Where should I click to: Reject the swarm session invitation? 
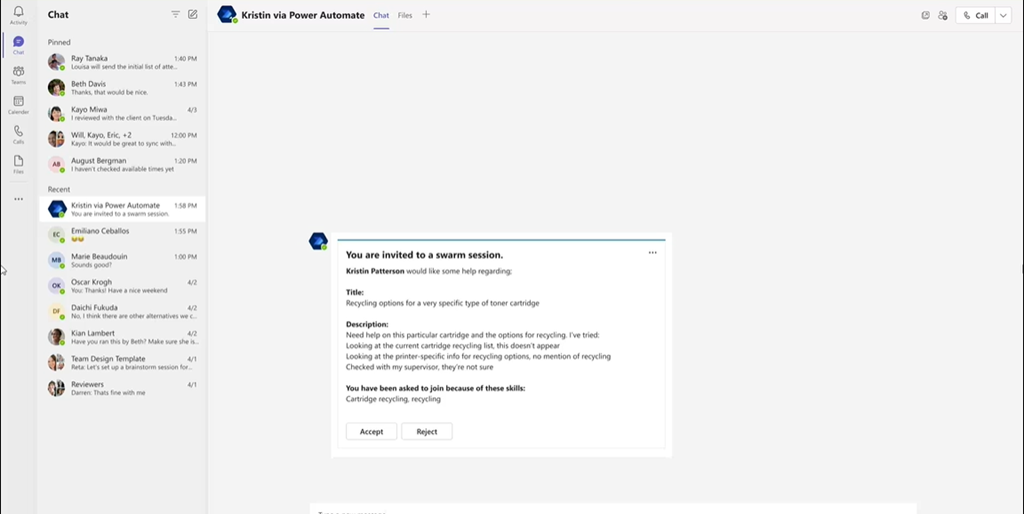[x=427, y=431]
